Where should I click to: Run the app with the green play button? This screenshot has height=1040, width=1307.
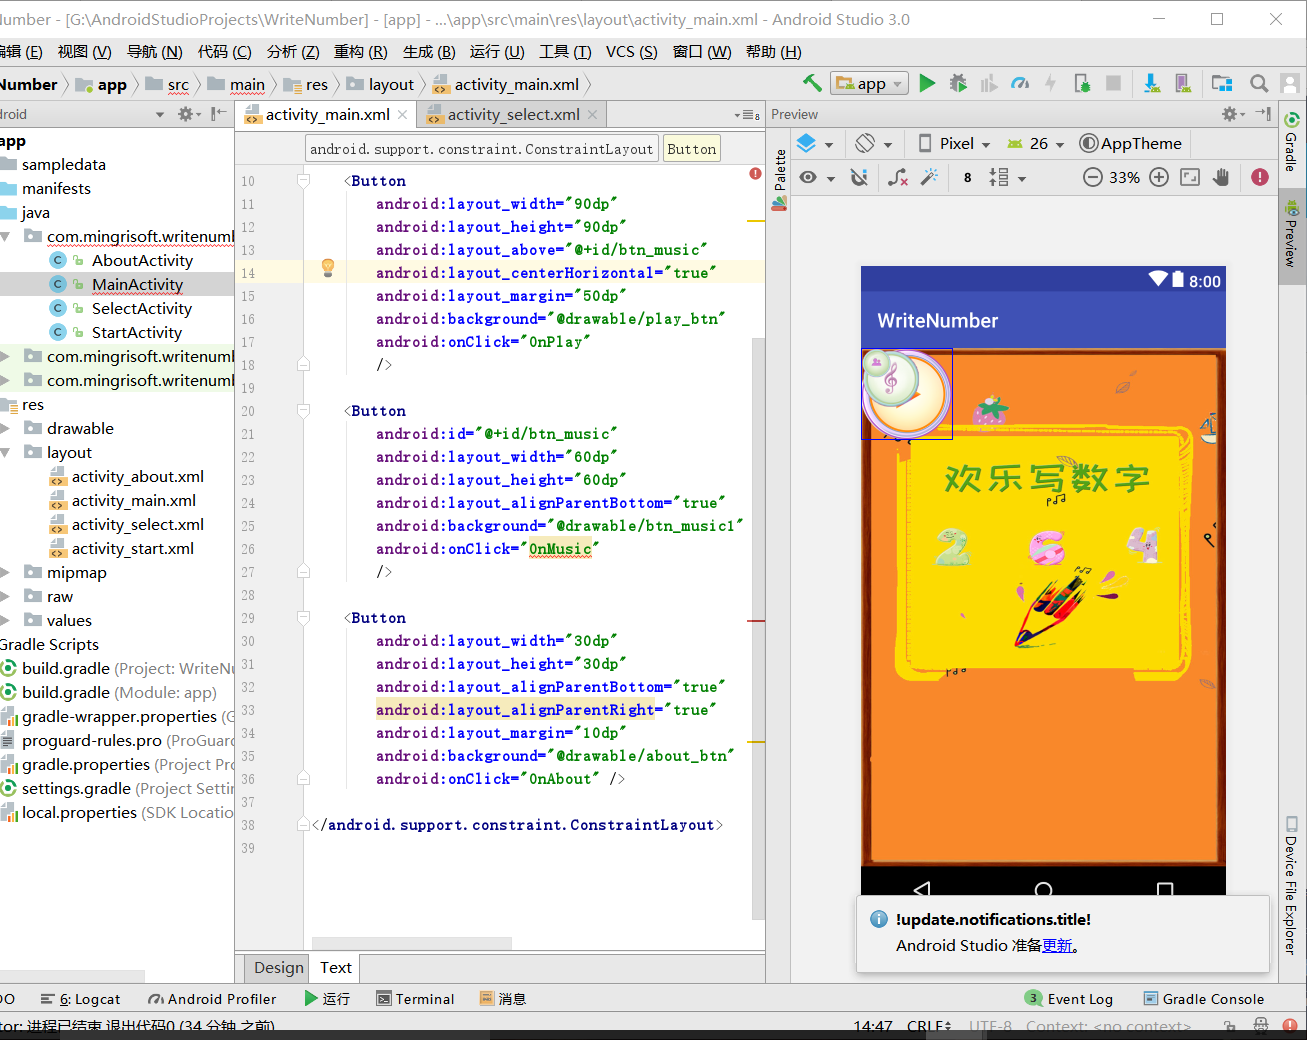tap(927, 83)
